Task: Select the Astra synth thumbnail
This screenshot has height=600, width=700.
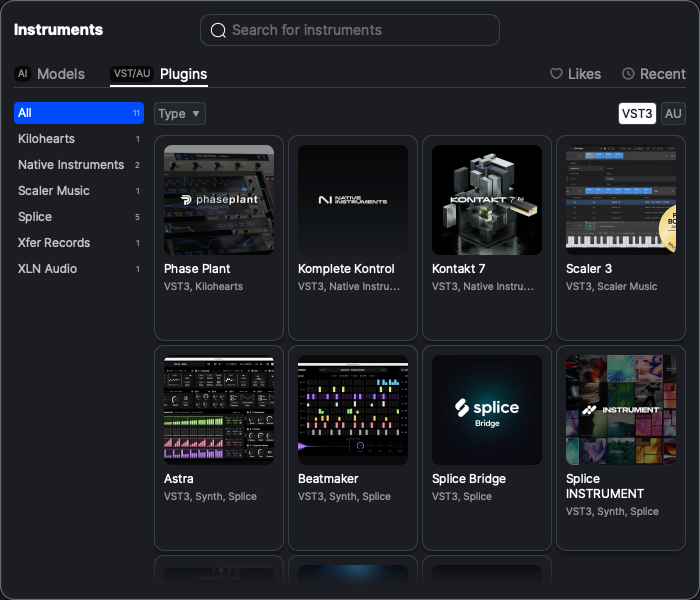Action: pos(219,410)
